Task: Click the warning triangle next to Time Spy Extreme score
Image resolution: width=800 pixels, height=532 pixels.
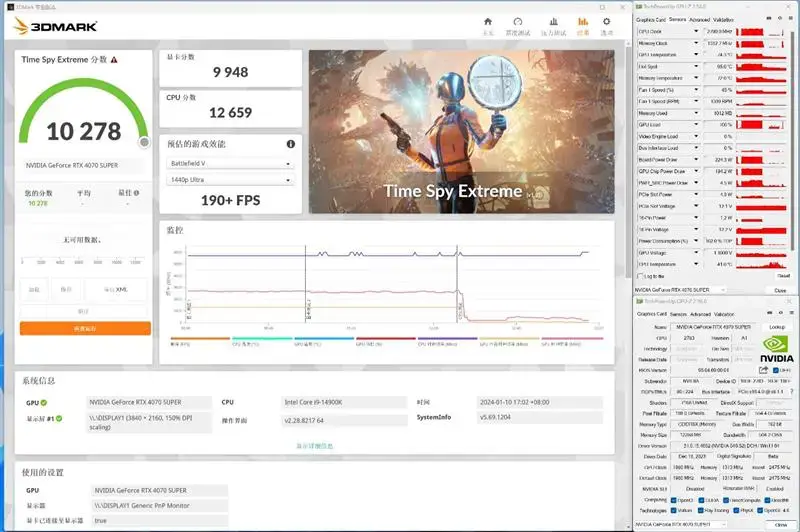Action: click(114, 60)
